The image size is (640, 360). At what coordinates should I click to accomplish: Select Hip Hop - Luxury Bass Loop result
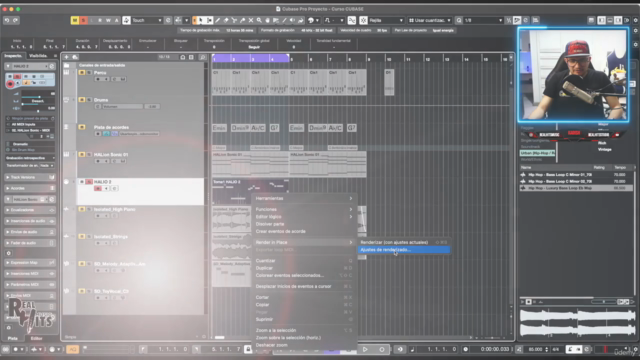click(x=577, y=188)
